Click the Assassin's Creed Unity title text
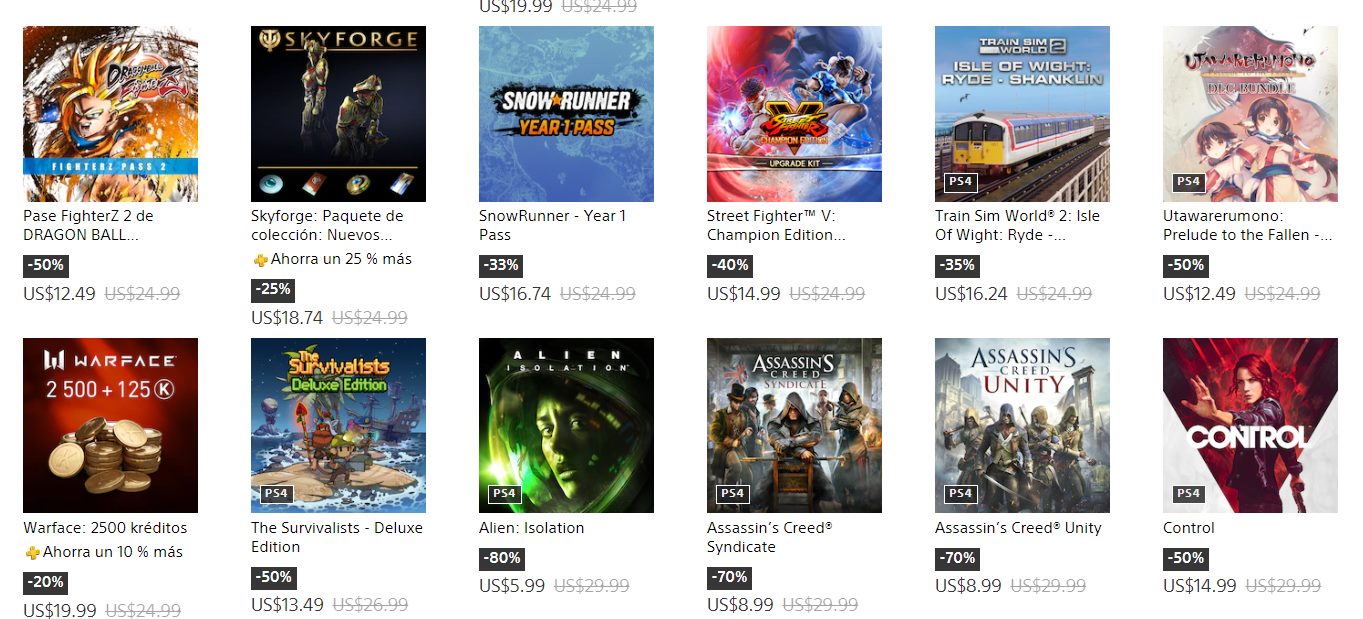 point(1018,528)
